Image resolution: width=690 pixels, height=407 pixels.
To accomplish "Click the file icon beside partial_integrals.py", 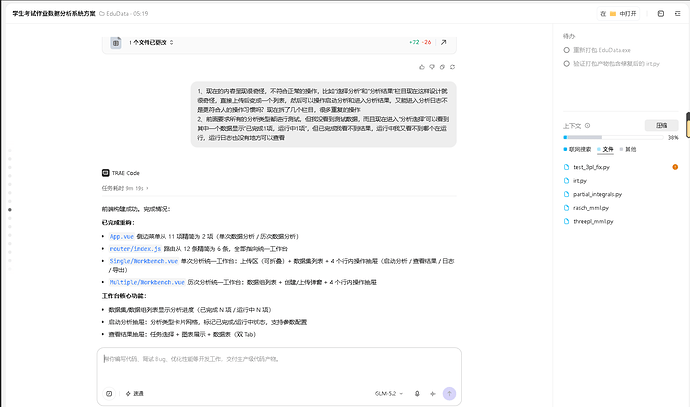I will [x=566, y=194].
